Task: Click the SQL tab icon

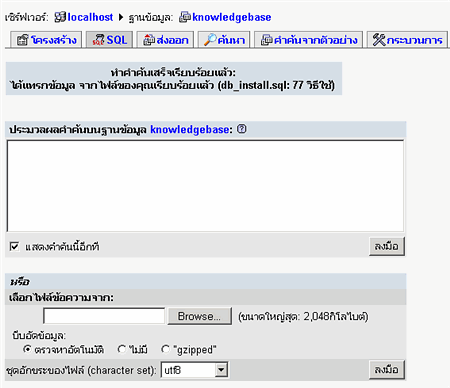Action: point(98,40)
